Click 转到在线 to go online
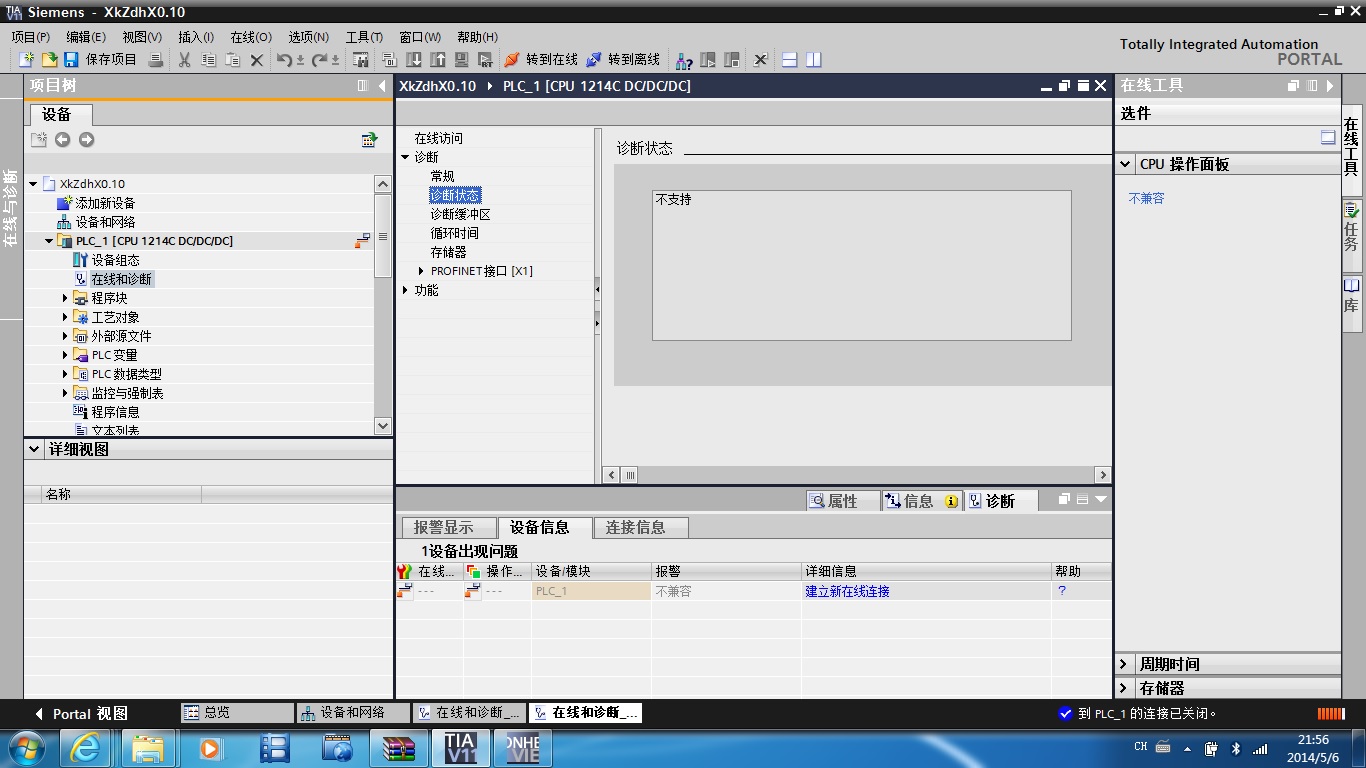This screenshot has width=1366, height=768. point(541,60)
